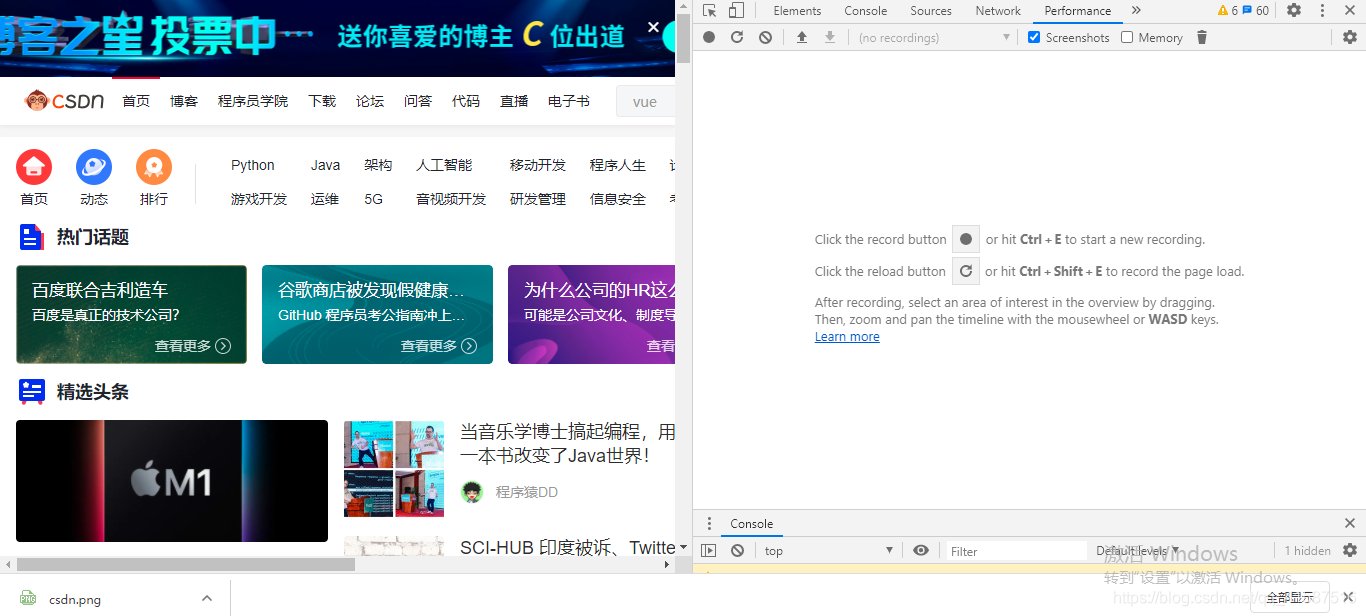
Task: Uncheck the Screenshots checkbox
Action: pos(1035,37)
